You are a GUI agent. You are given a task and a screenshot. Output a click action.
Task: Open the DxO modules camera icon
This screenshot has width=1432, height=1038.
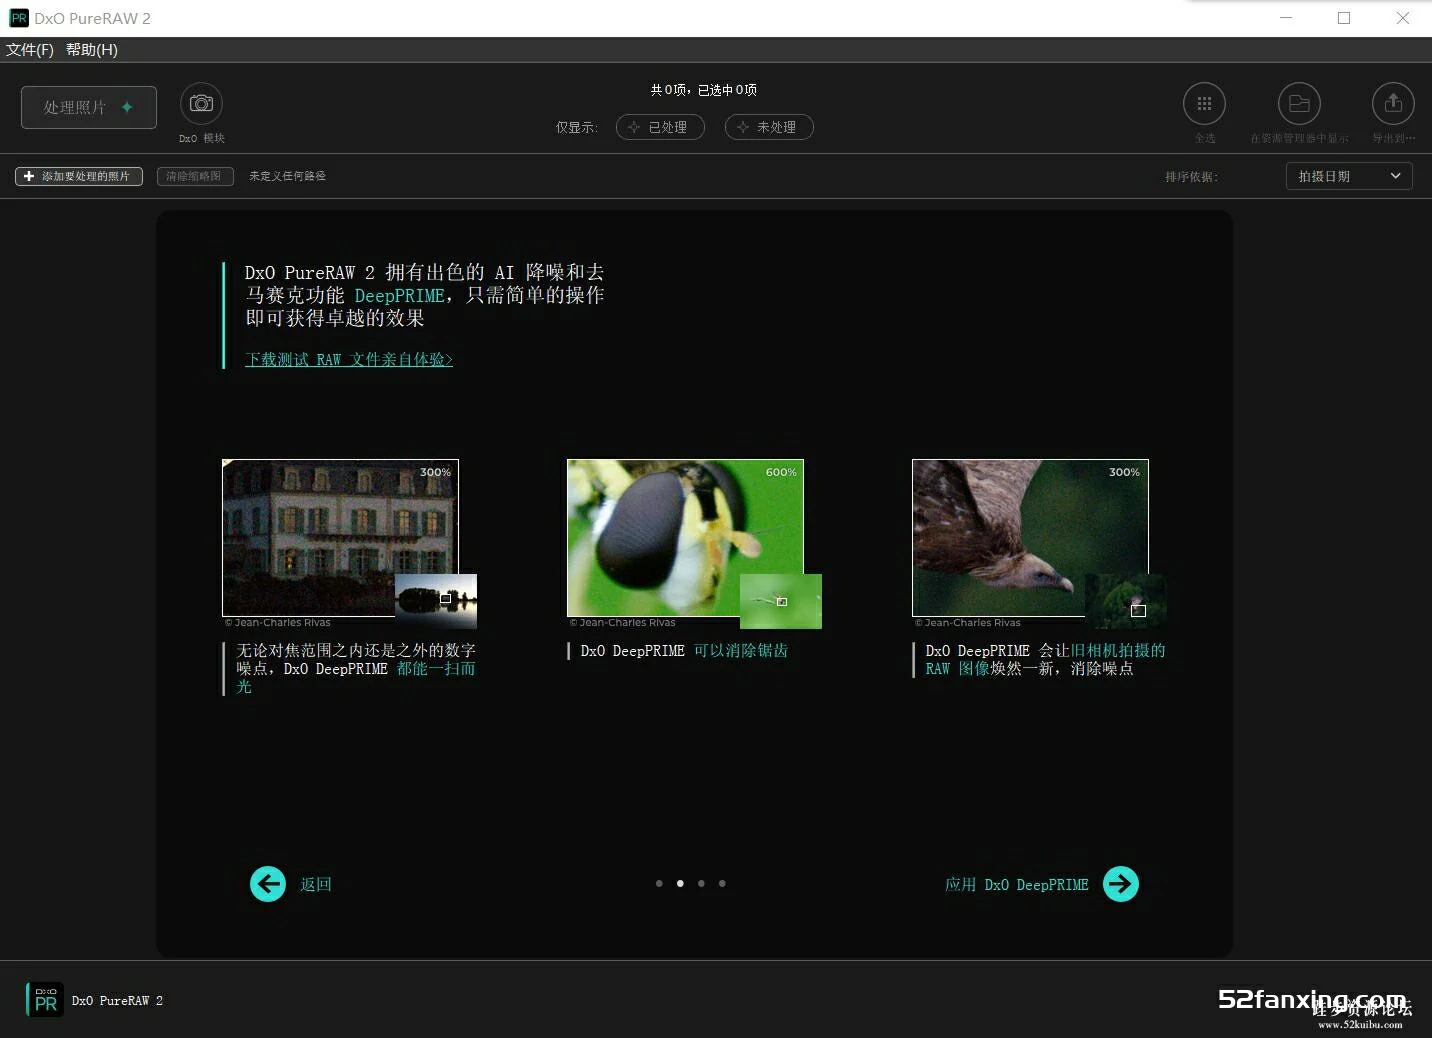(x=201, y=103)
